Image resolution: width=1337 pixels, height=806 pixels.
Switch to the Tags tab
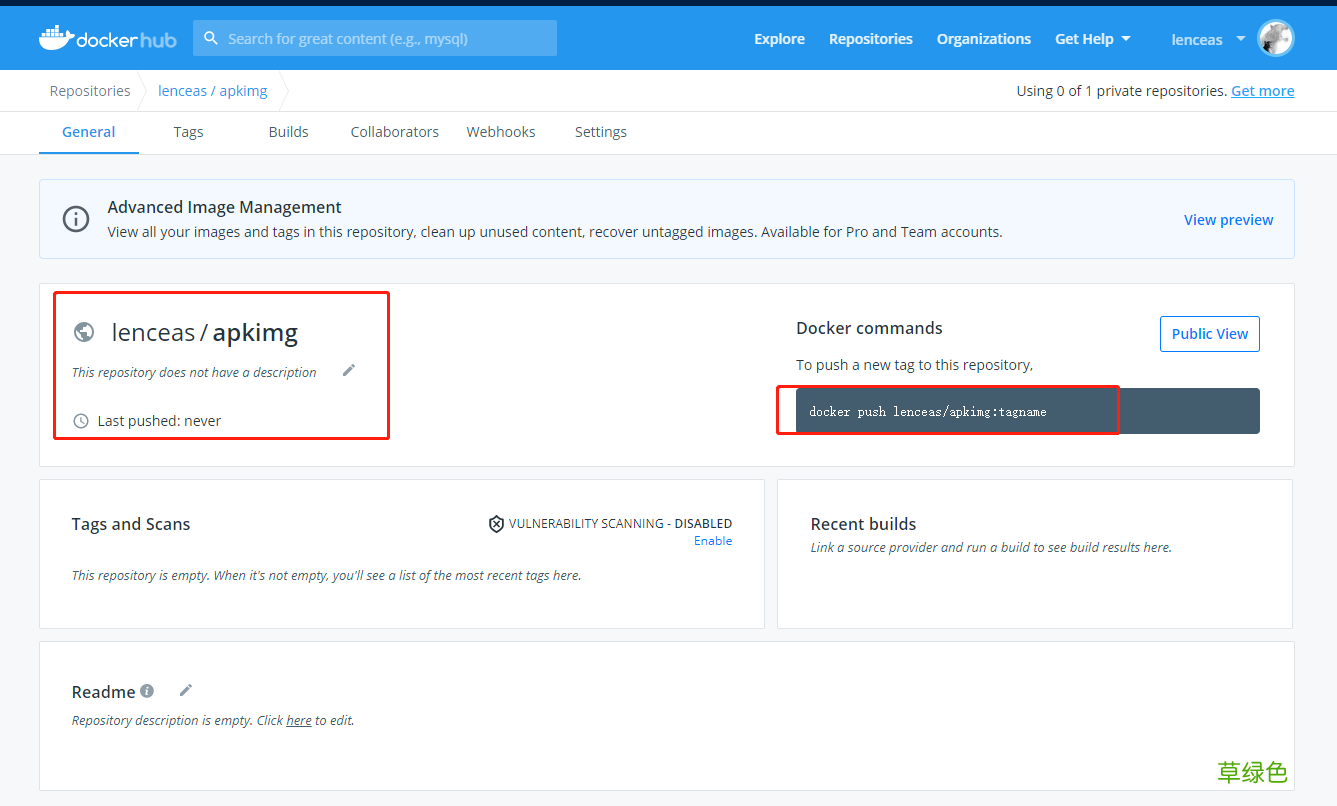pos(188,132)
